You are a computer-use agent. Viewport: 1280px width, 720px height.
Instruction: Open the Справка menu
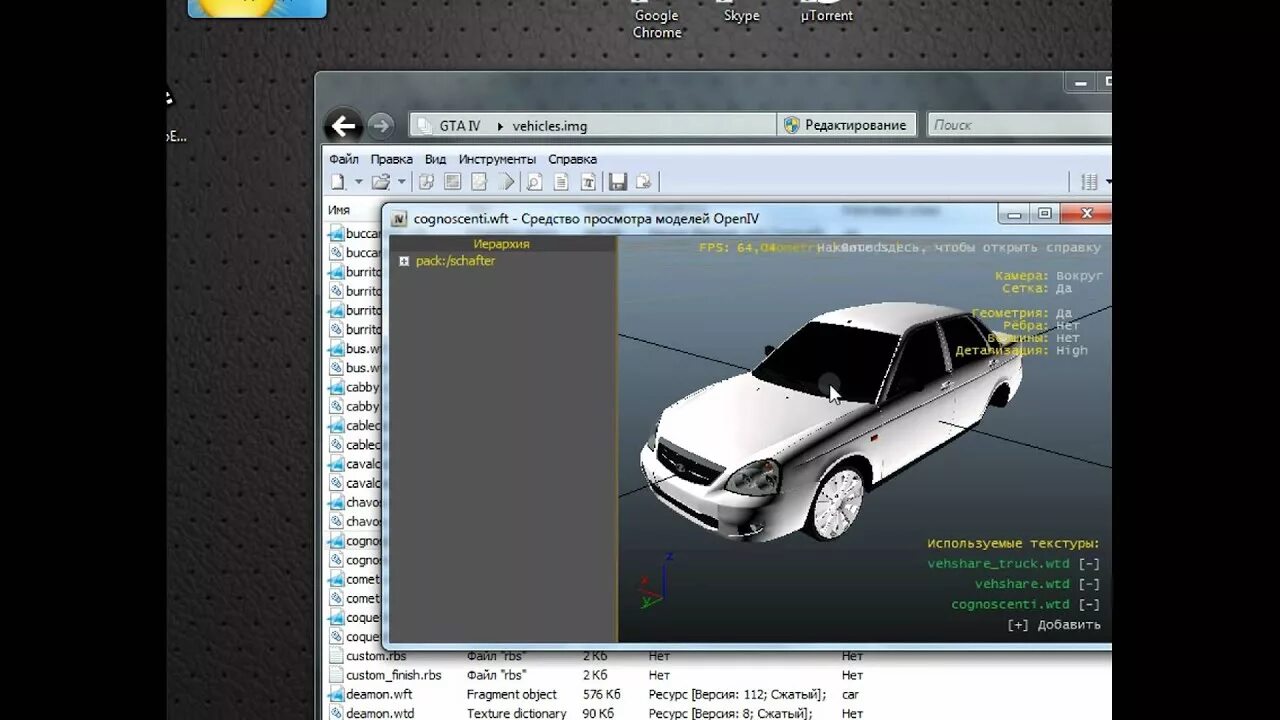[572, 159]
